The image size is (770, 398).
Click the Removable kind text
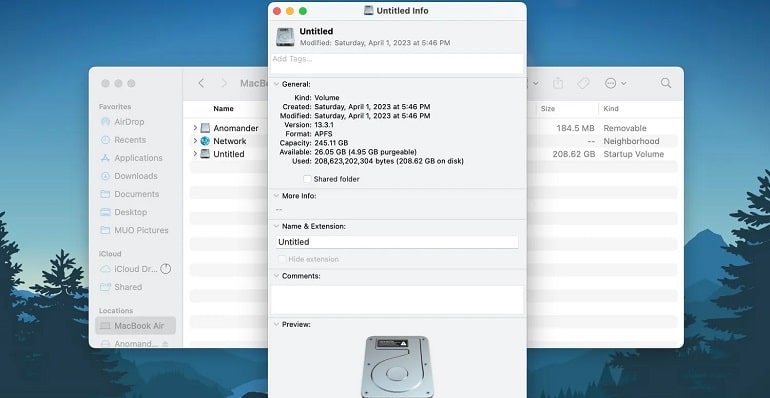click(625, 128)
